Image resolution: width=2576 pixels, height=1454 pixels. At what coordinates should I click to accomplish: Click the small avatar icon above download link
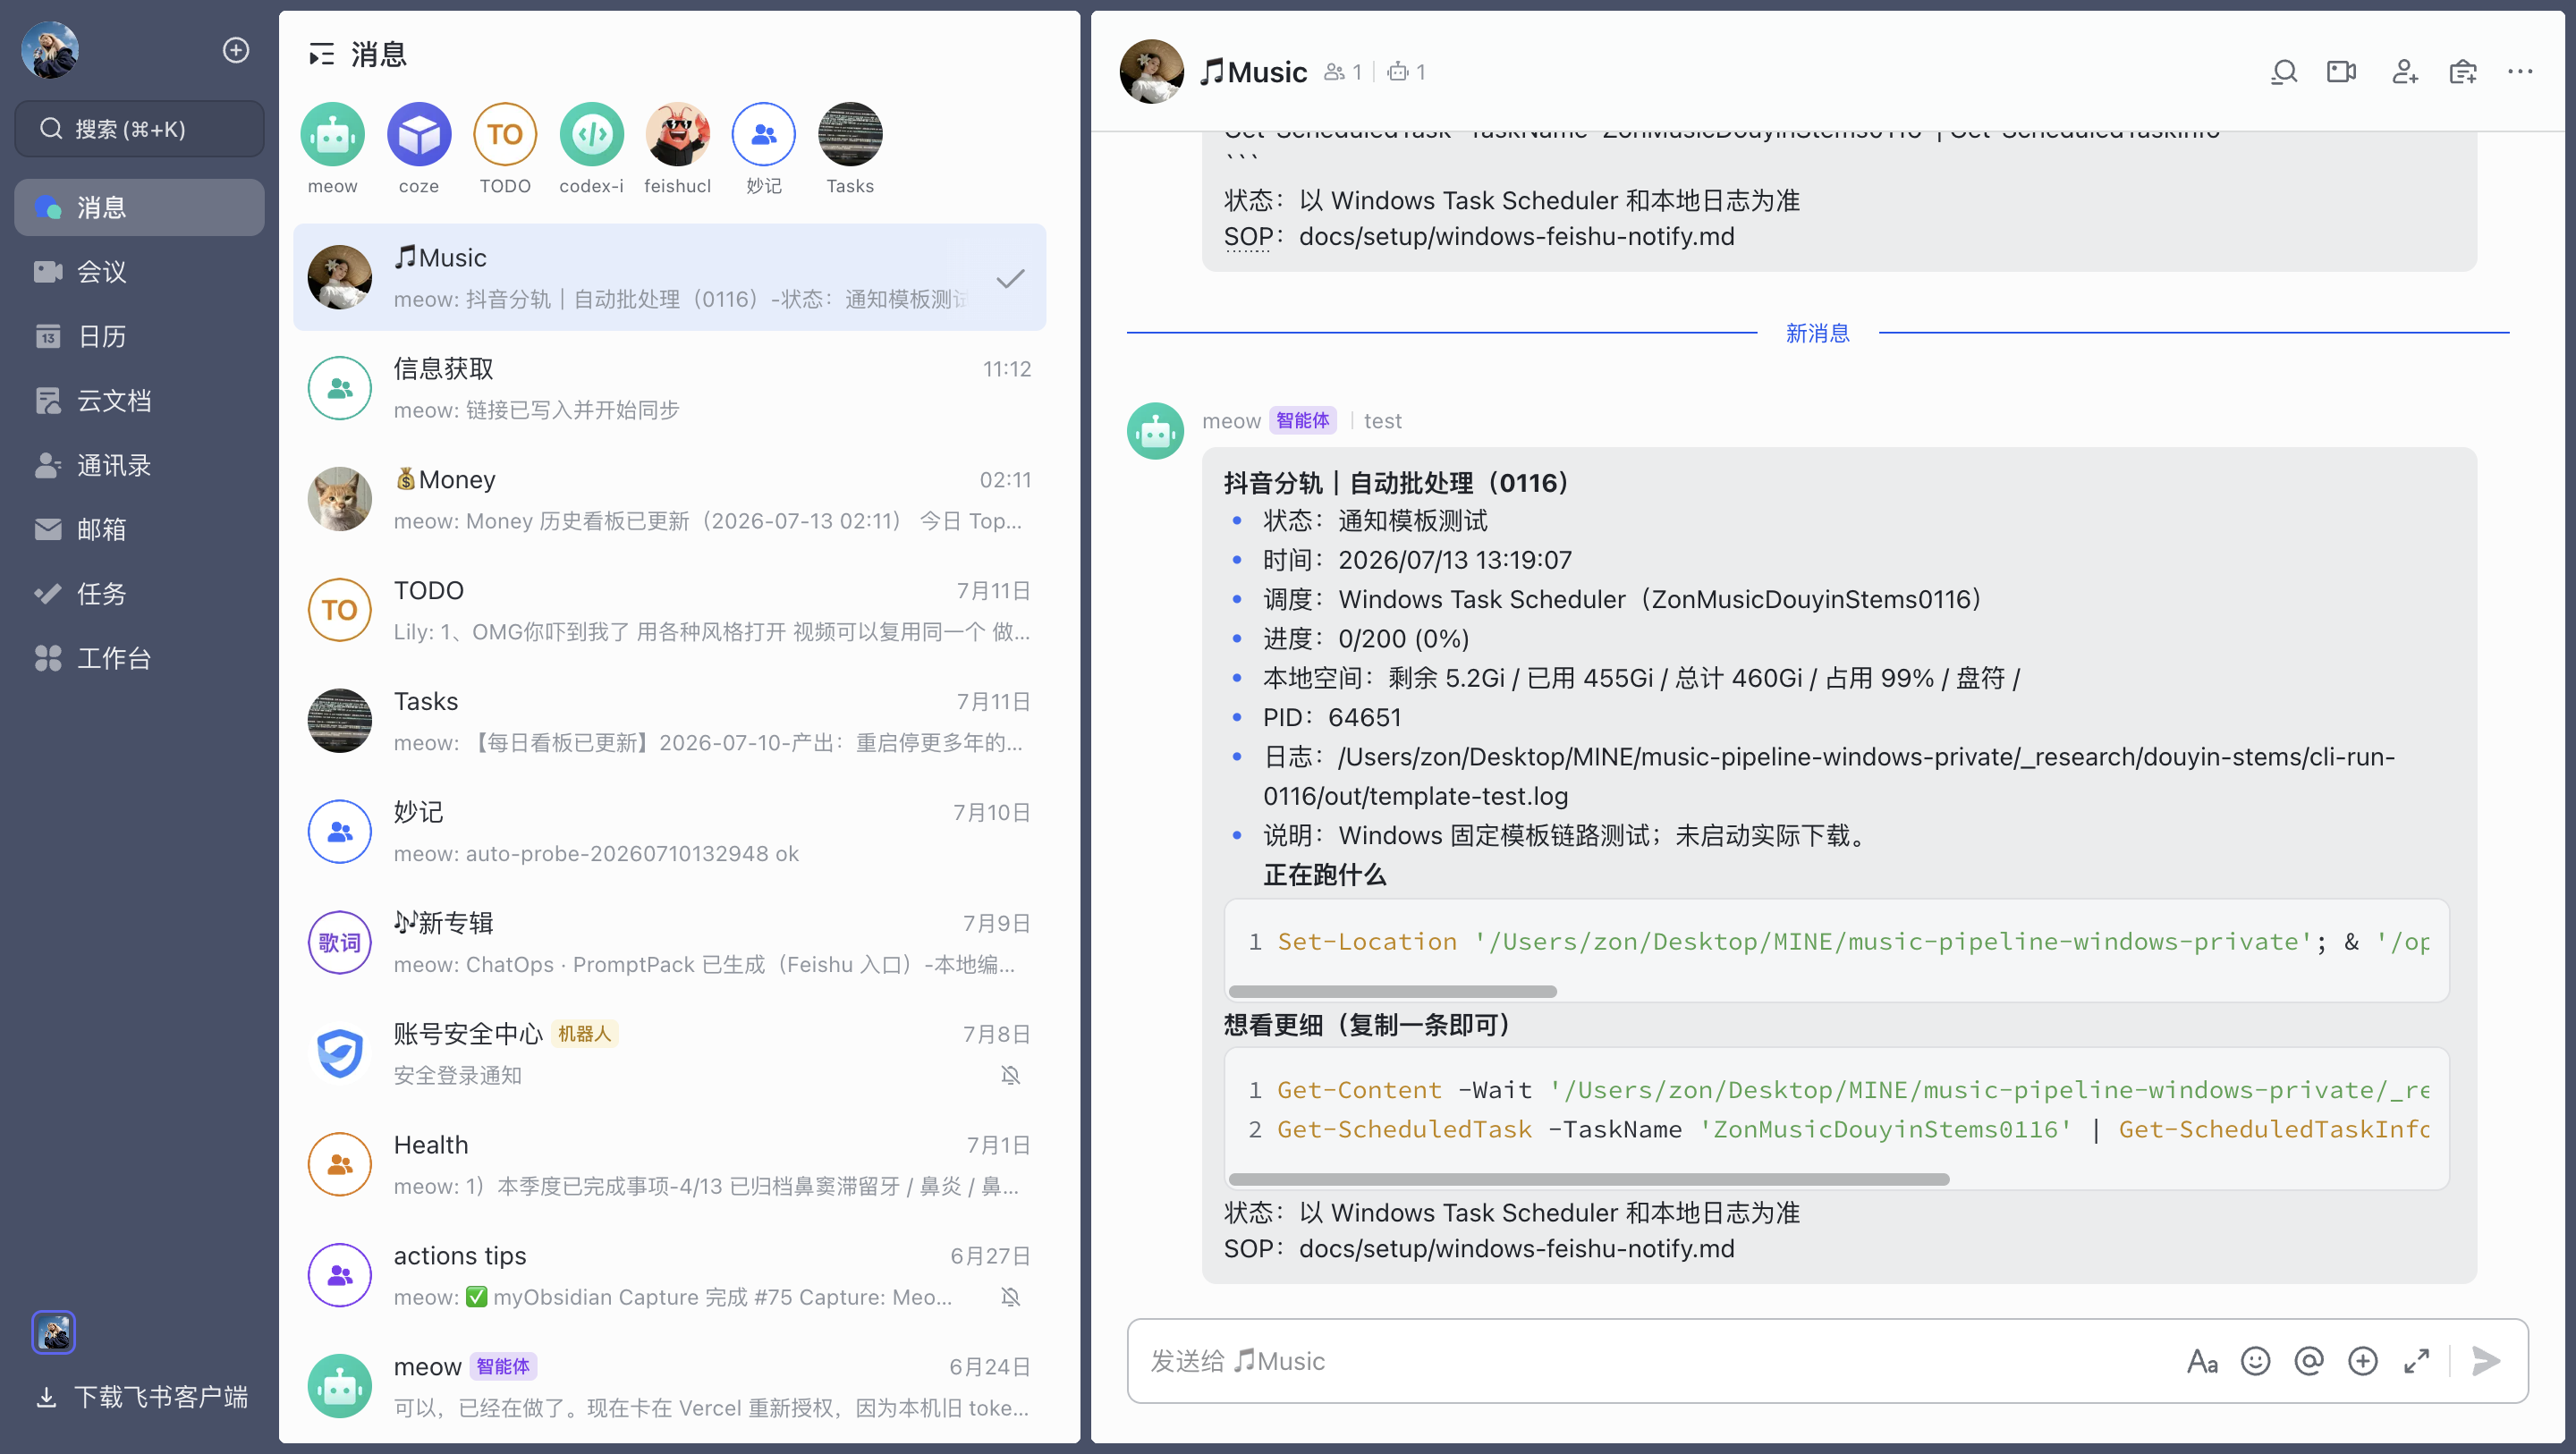tap(54, 1332)
